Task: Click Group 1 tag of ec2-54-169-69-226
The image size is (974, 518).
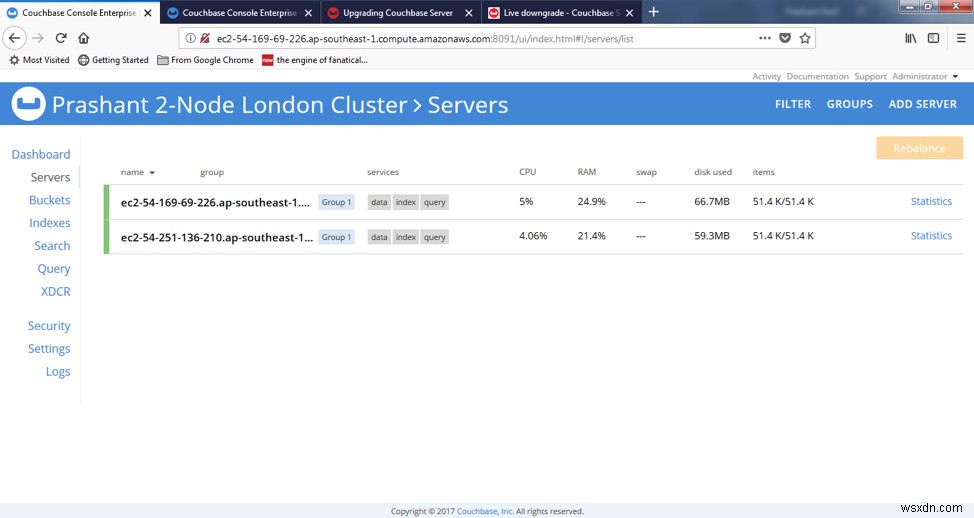Action: tap(336, 202)
